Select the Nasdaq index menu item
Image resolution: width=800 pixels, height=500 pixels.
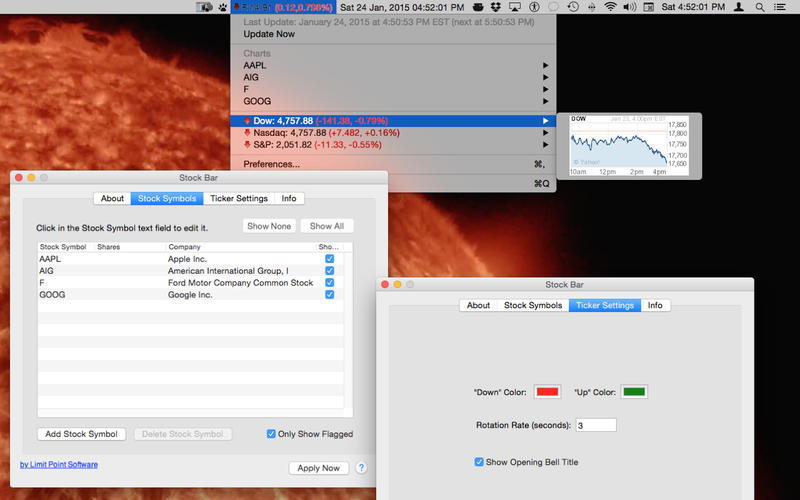tap(393, 133)
